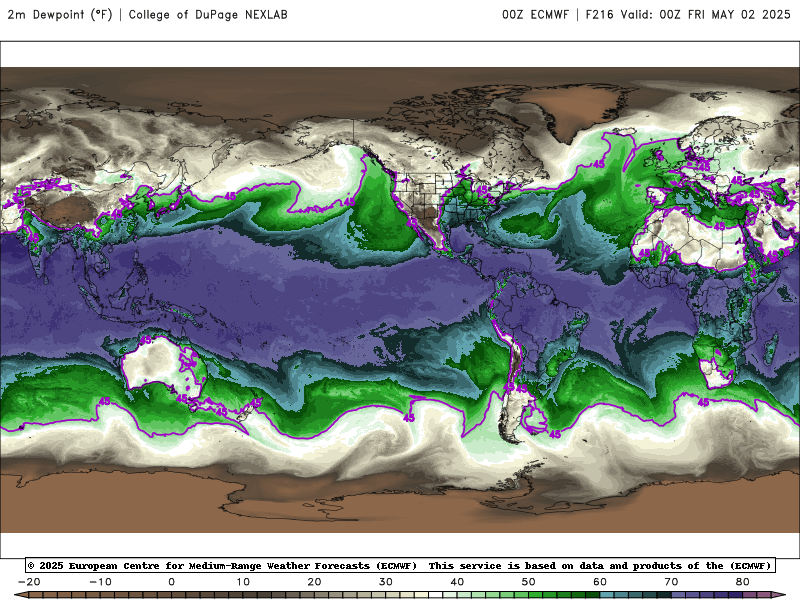
Task: Click the '2m Dewpoint (°F)' title text
Action: [x=60, y=15]
